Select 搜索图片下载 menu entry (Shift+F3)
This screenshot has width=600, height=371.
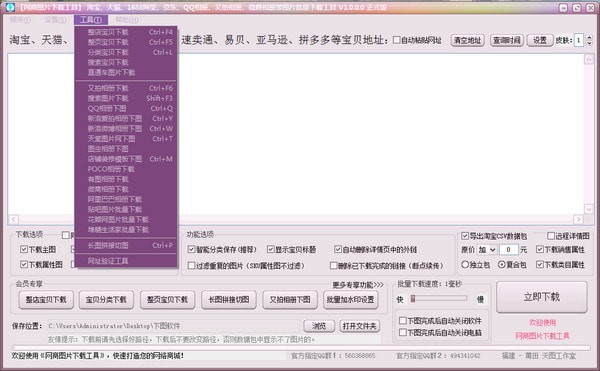[x=126, y=98]
